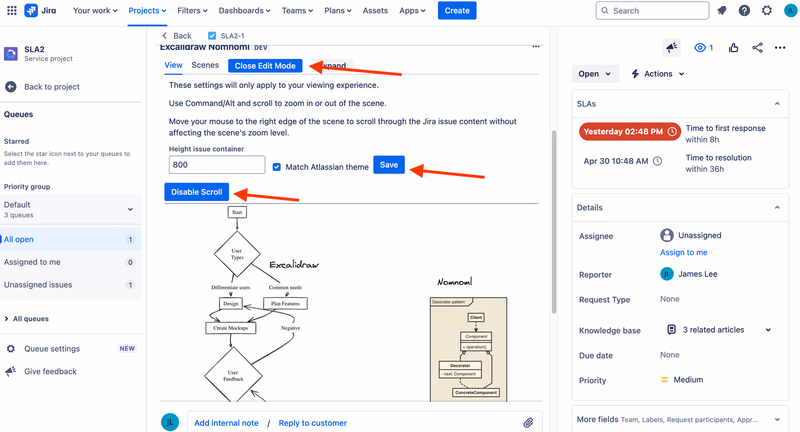Open the settings gear in top bar
This screenshot has height=432, width=800.
[x=767, y=10]
